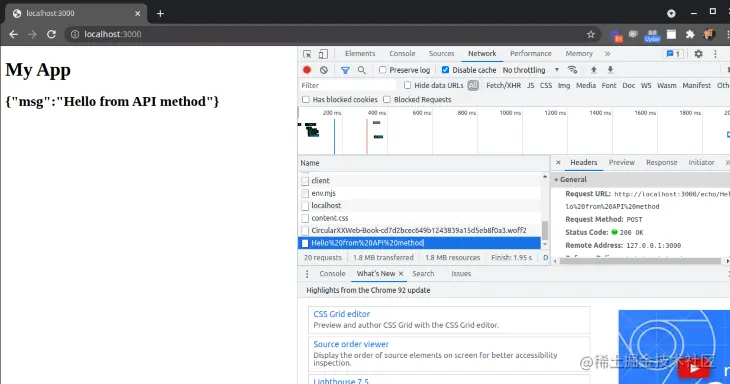Open the Performance tab
This screenshot has width=730, height=384.
[531, 54]
